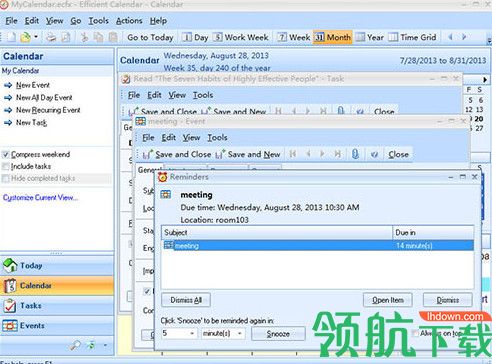
Task: Open Tools menu in Task window
Action: point(203,95)
